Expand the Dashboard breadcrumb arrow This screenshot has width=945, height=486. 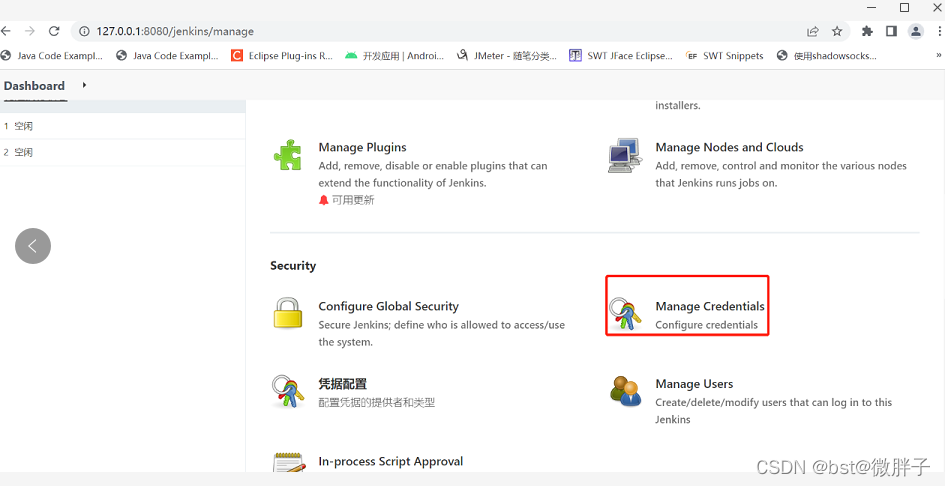[84, 85]
